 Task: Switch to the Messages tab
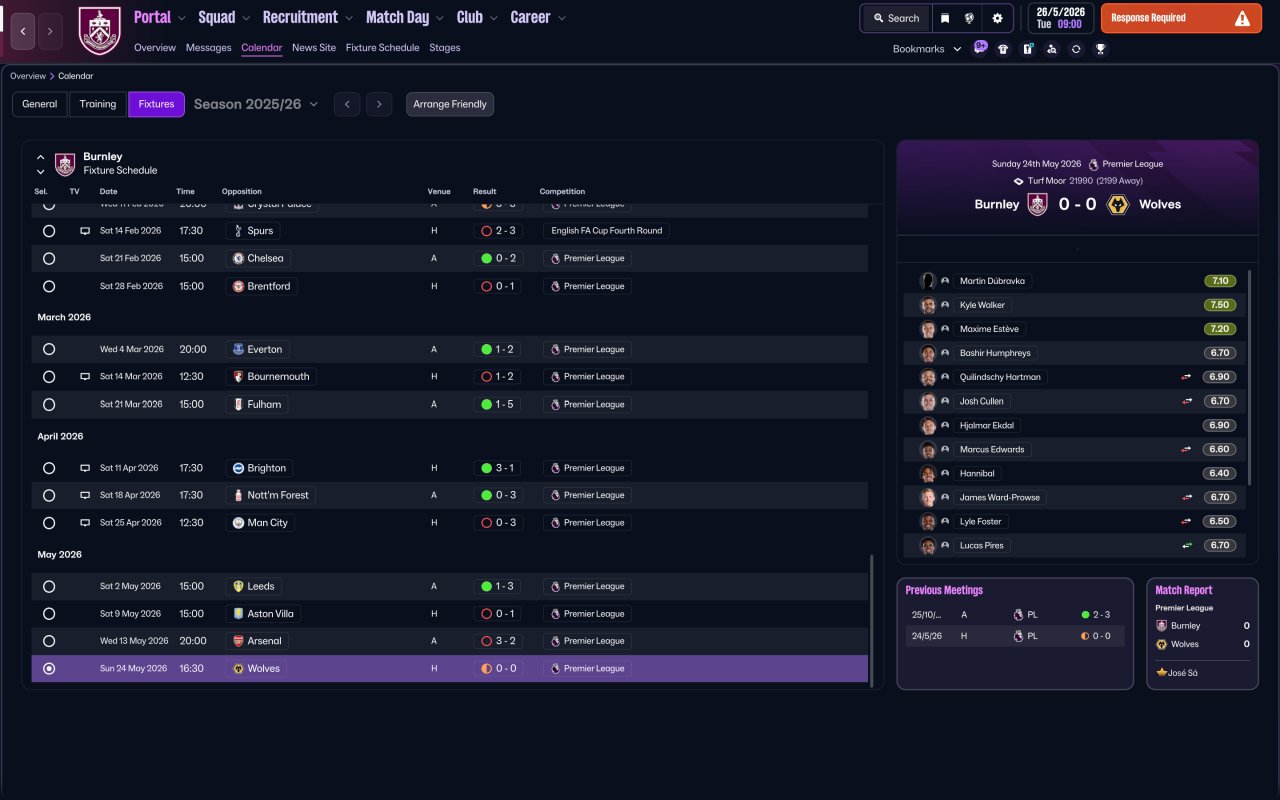(209, 48)
